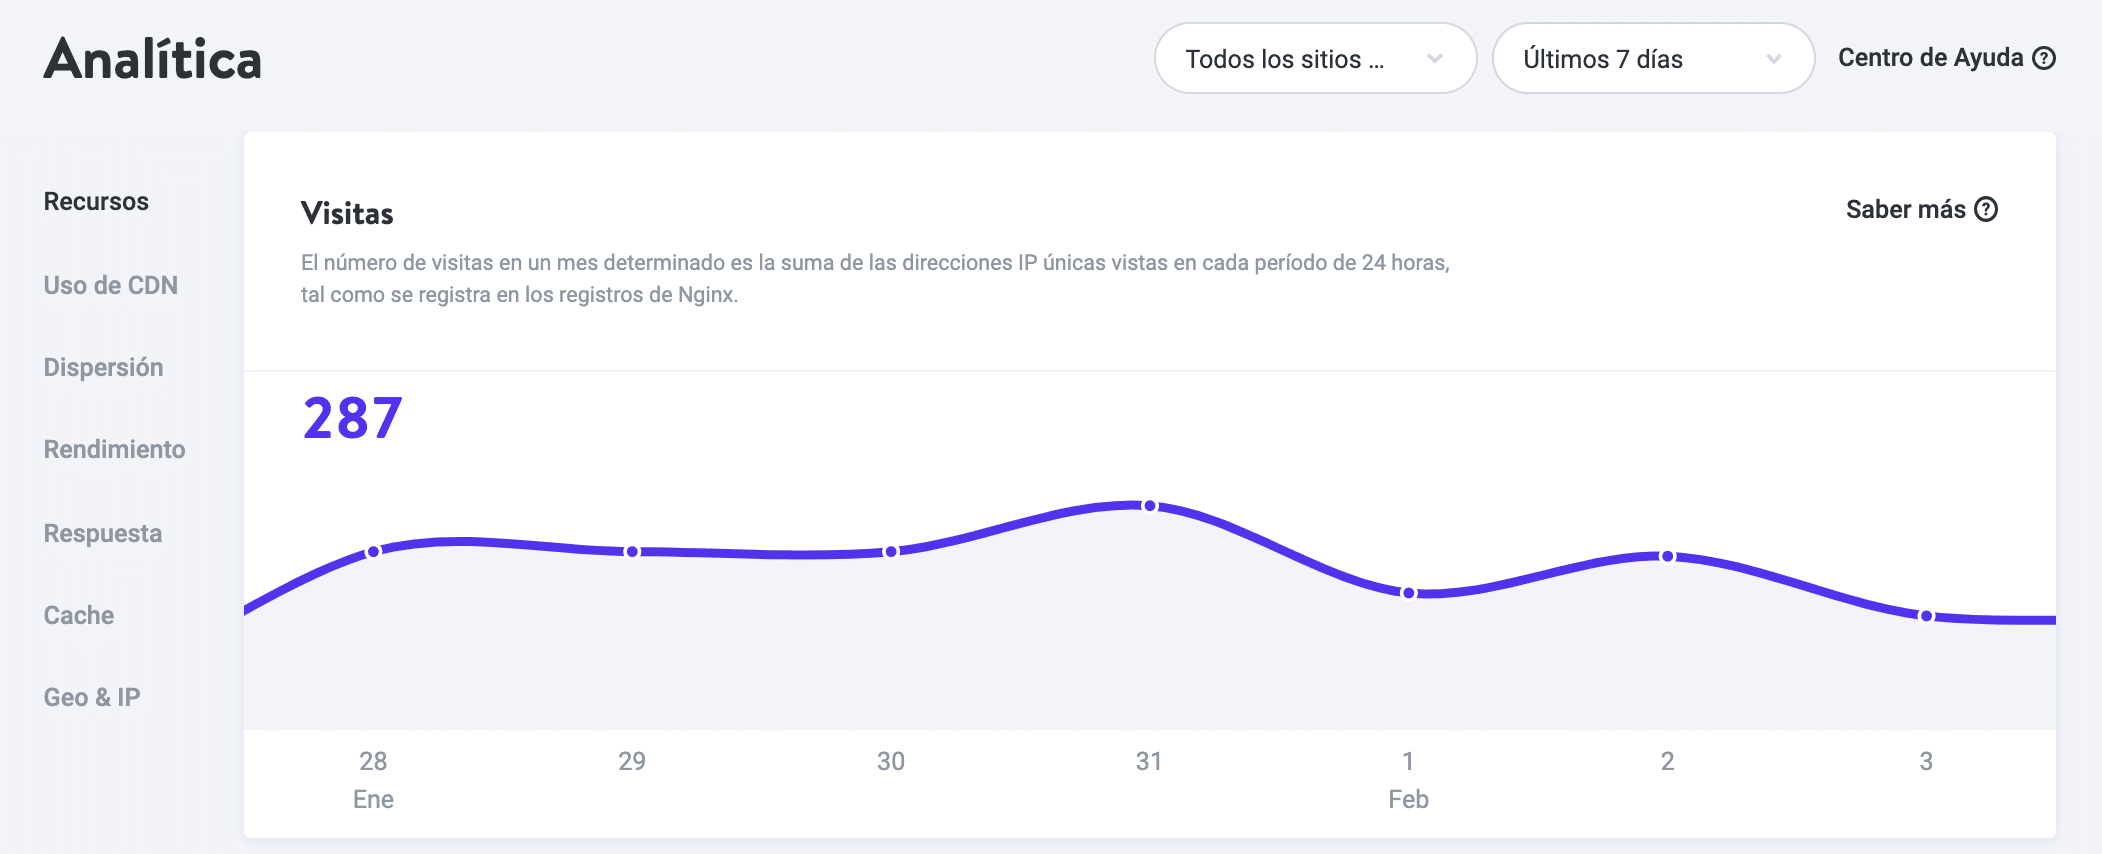Click the Feb 1 chart data point
Image resolution: width=2102 pixels, height=854 pixels.
[x=1409, y=593]
